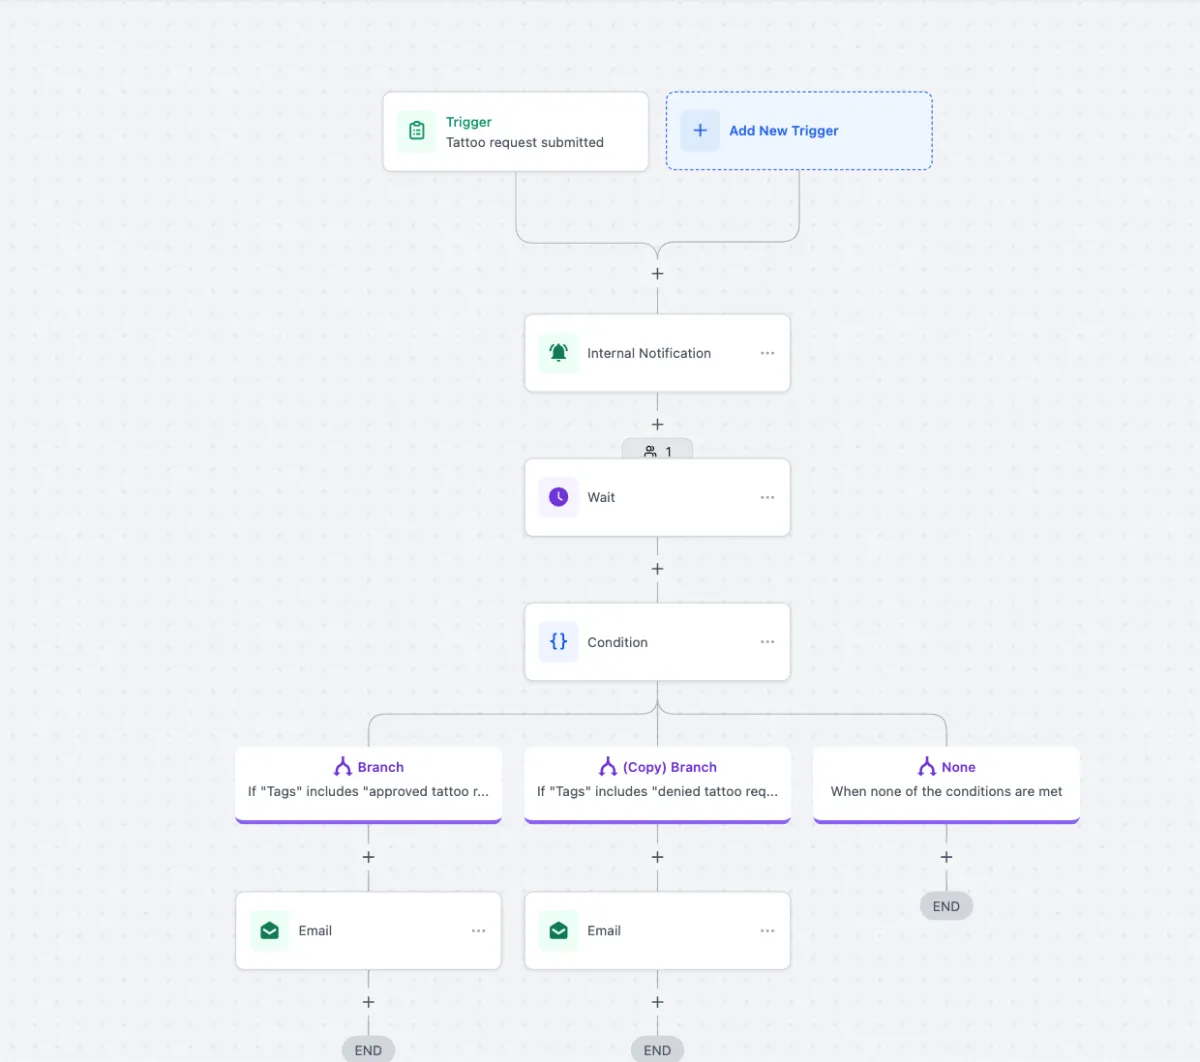
Task: Click the branch icon next to Branch
Action: (x=343, y=767)
